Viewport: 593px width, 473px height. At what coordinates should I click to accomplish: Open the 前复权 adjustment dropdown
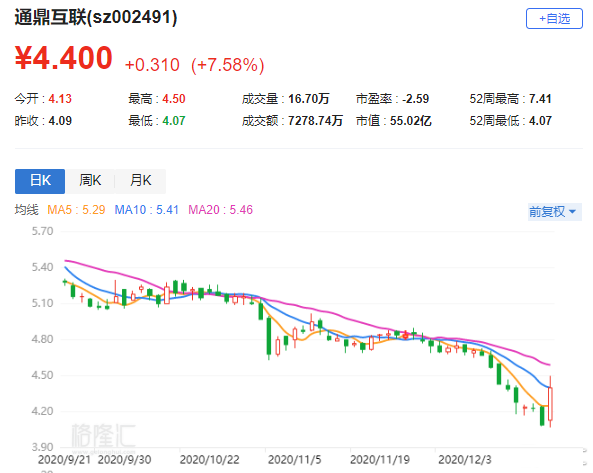(x=554, y=211)
